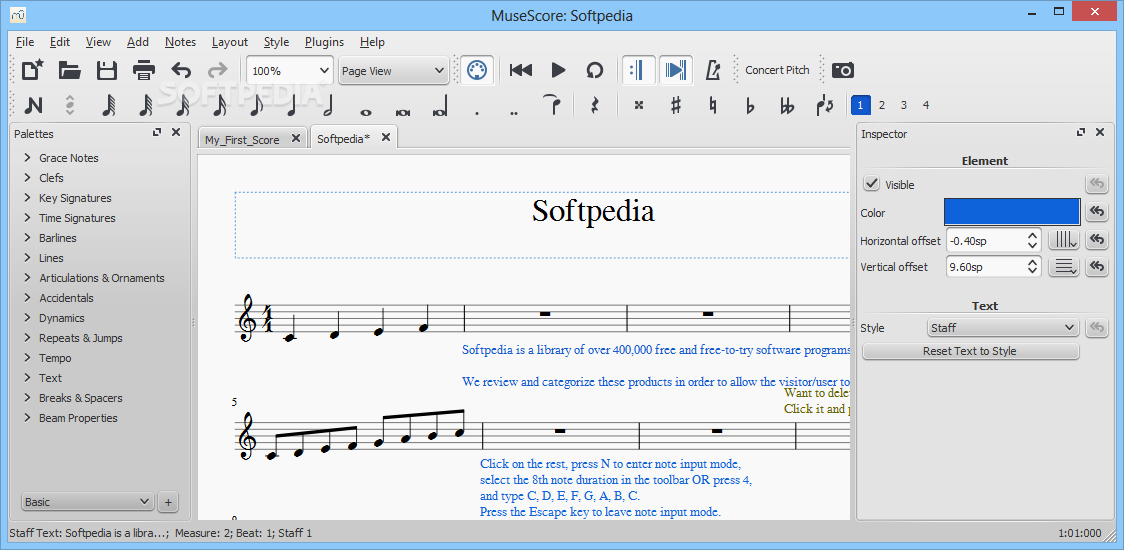This screenshot has width=1124, height=550.
Task: Select voice 3
Action: [x=904, y=105]
